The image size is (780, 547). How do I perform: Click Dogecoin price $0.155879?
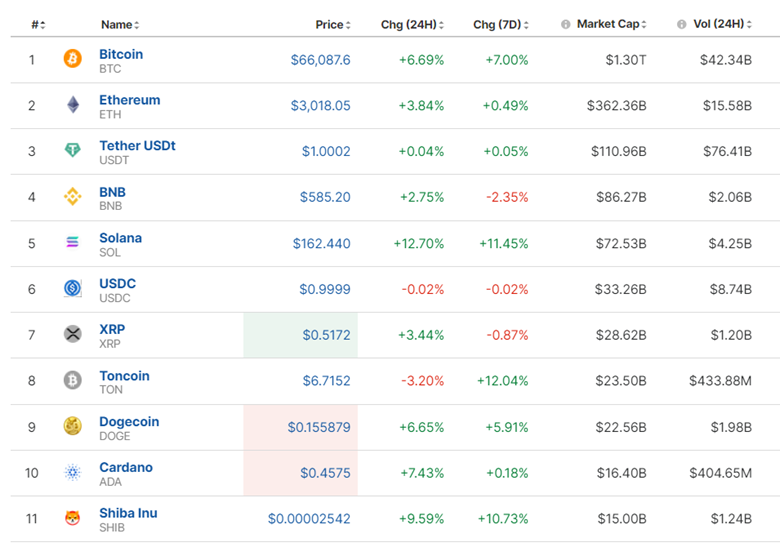click(319, 427)
